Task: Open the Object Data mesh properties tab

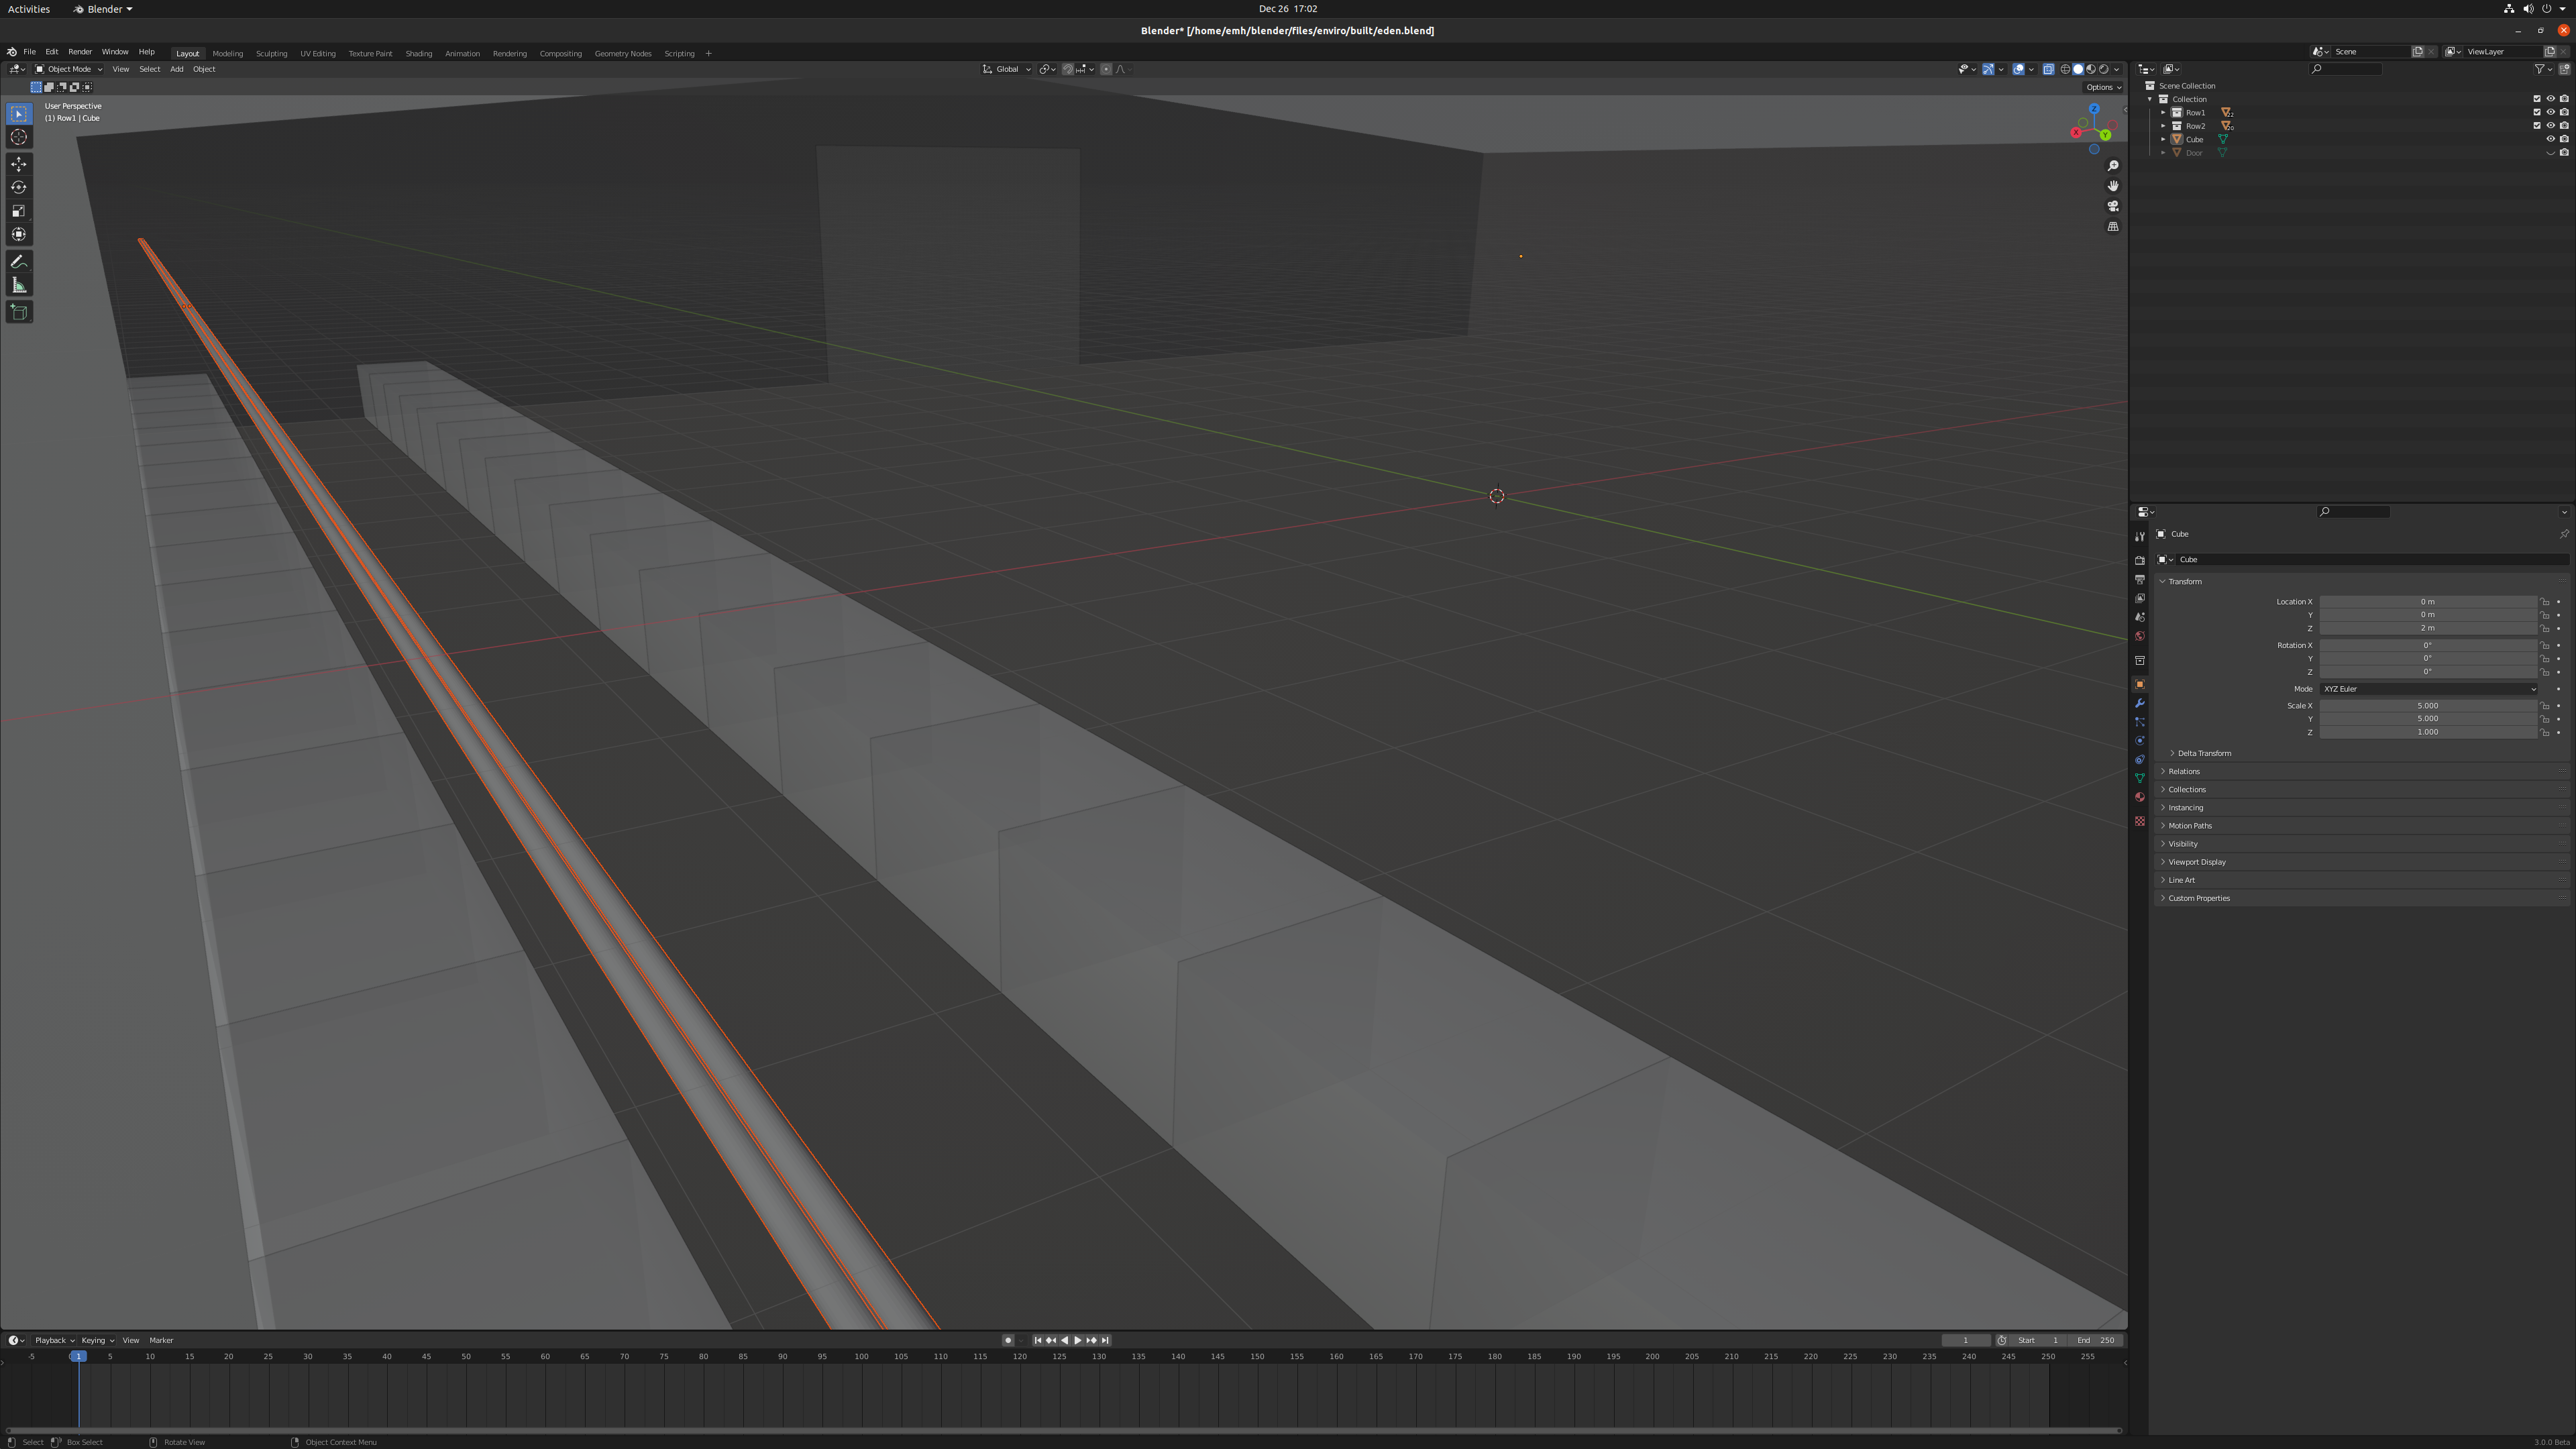Action: pos(2140,778)
